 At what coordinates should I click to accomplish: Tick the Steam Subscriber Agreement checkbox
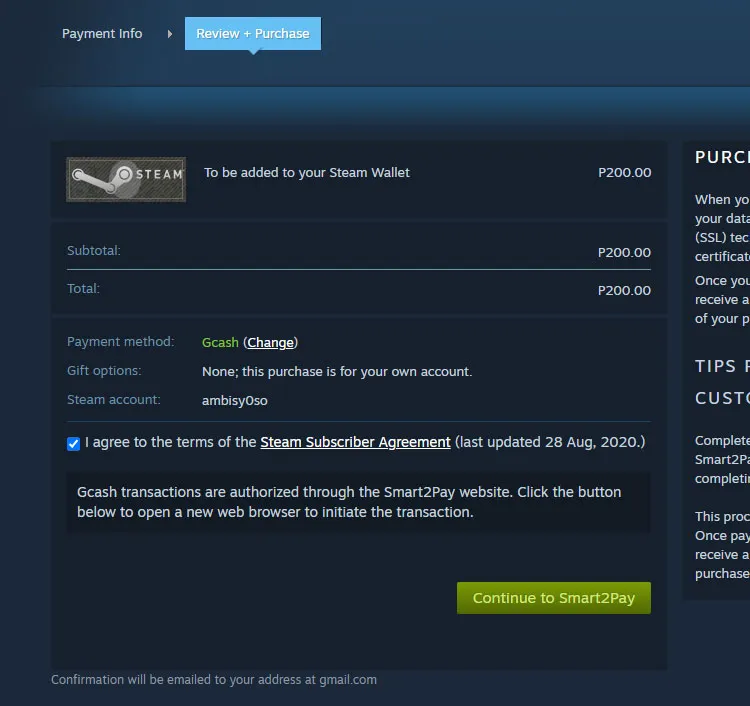74,443
